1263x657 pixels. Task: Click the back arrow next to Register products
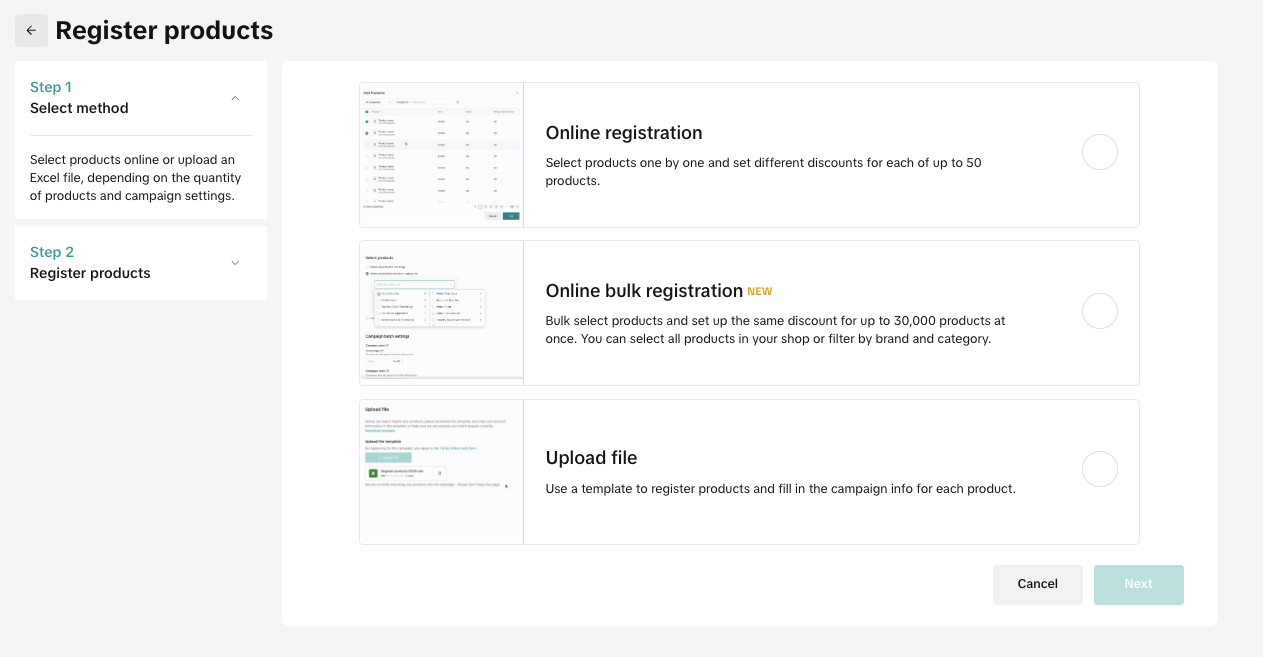(x=31, y=31)
